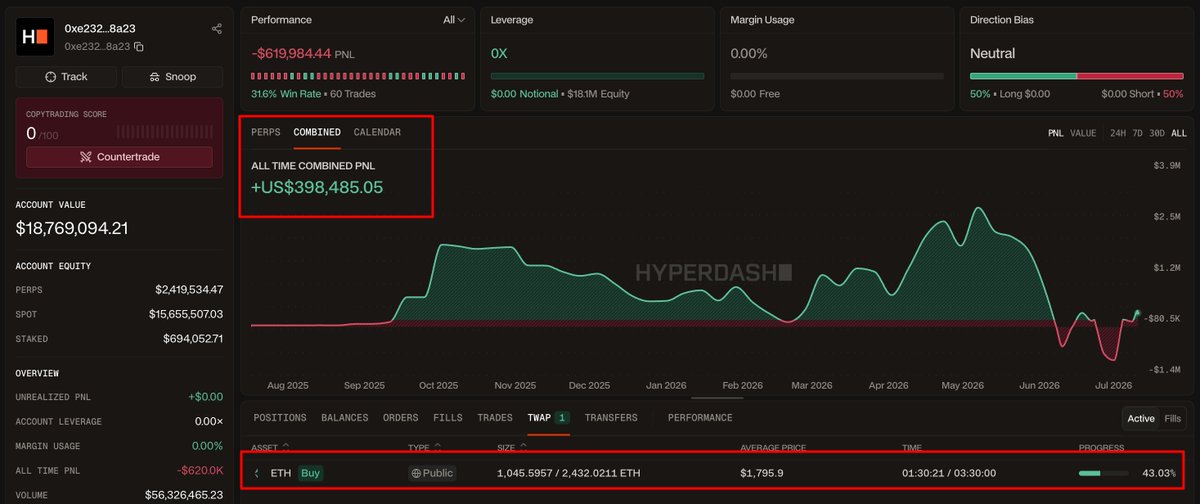The height and width of the screenshot is (504, 1200).
Task: Click the crosshair icon in the Track button
Action: click(51, 77)
